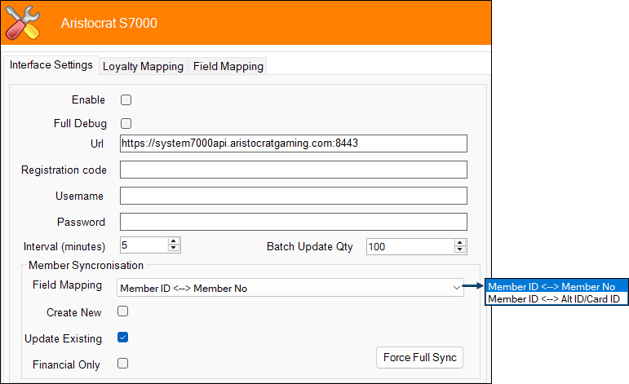
Task: Click the Registration code label
Action: coord(64,170)
